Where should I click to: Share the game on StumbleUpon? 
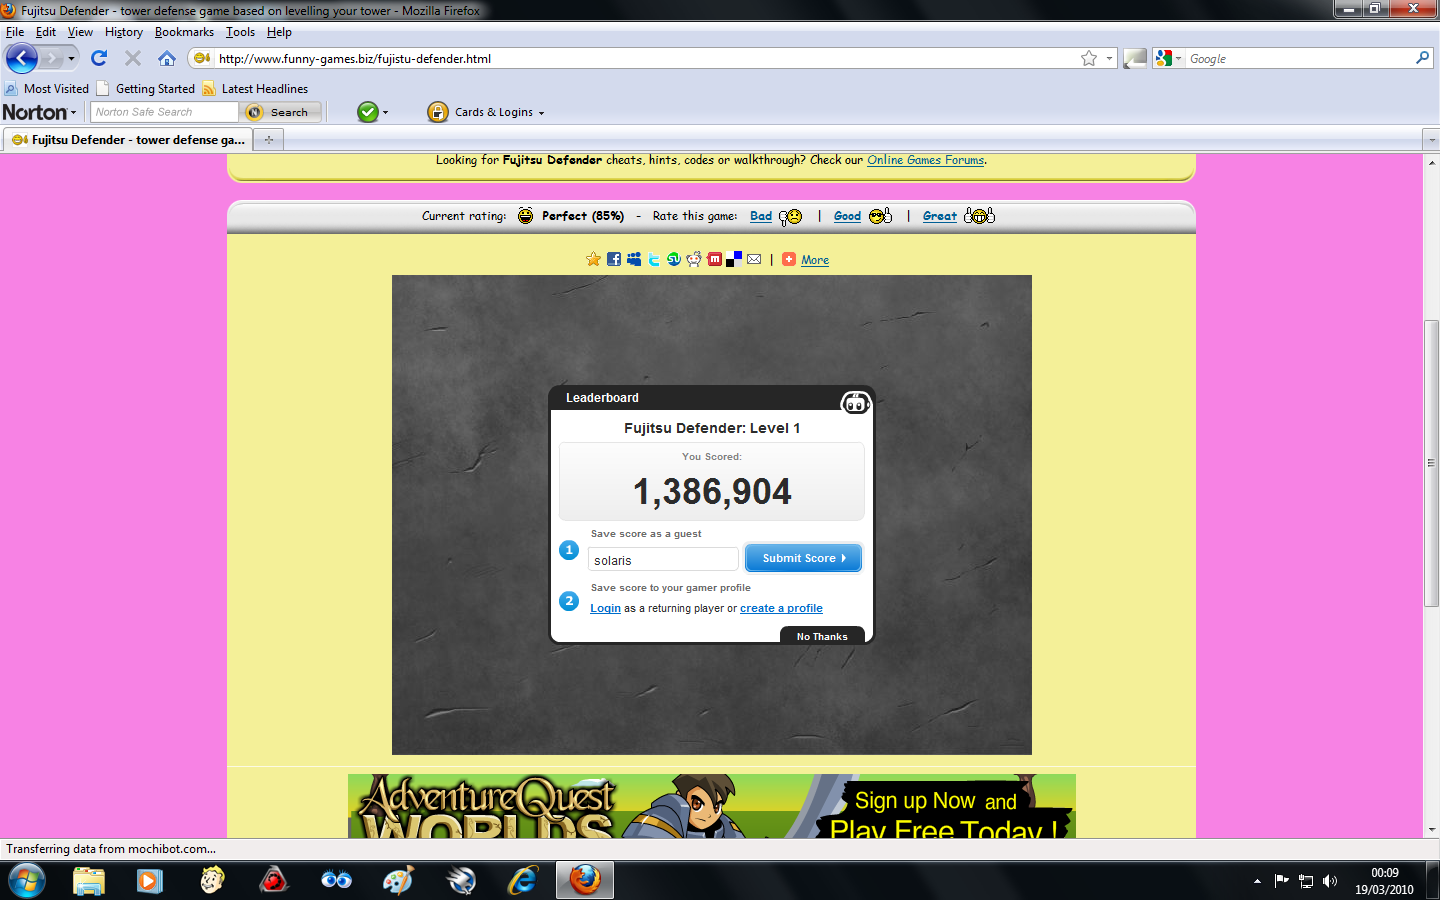click(674, 259)
